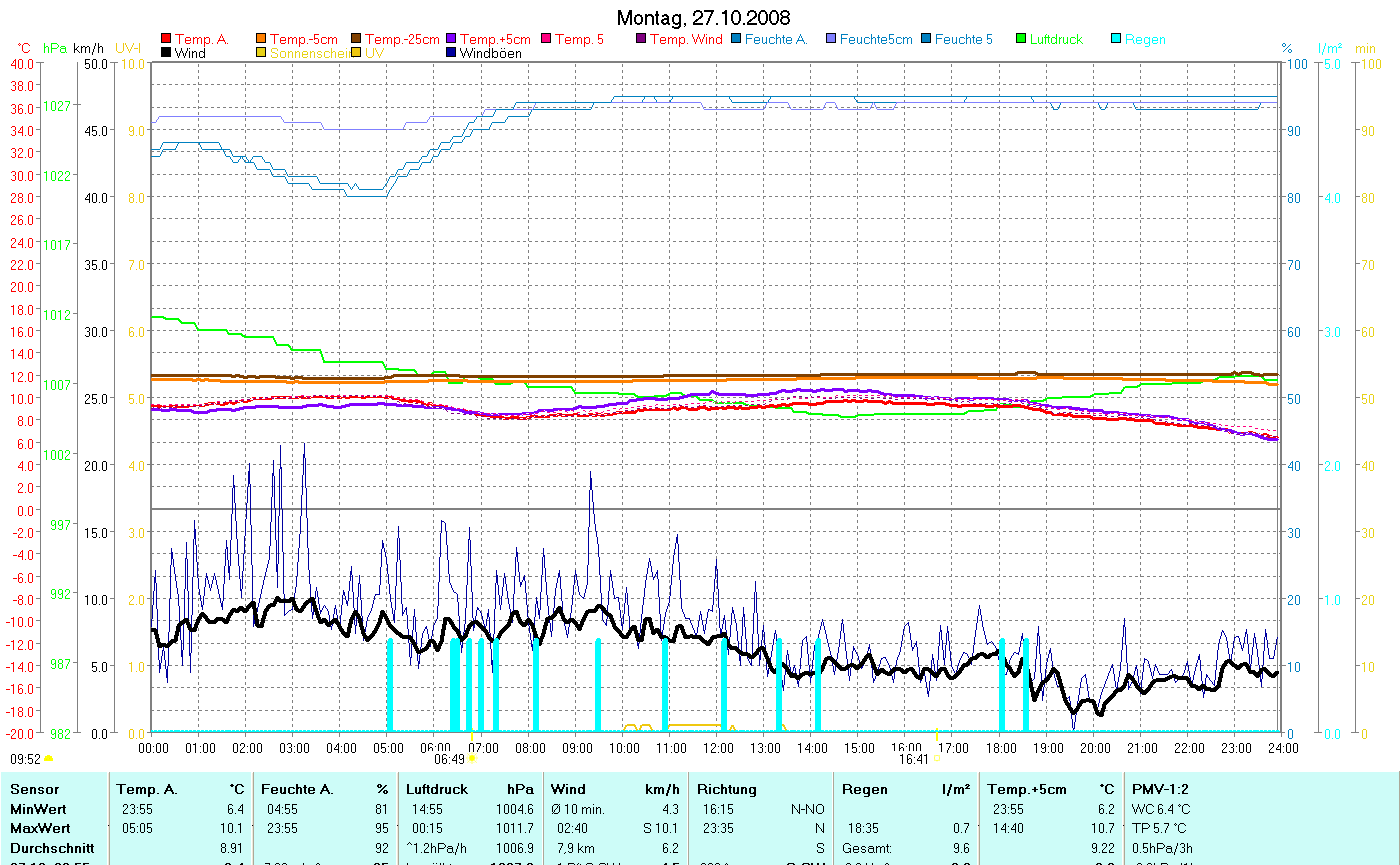Click the yellow Sonnenschein legend square
This screenshot has height=865, width=1400.
(262, 53)
